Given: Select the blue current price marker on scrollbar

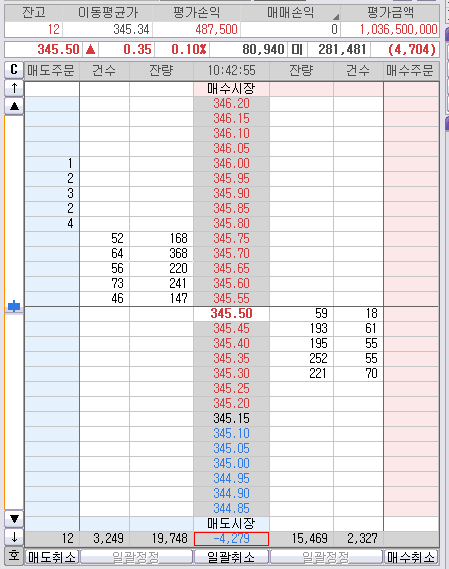Looking at the screenshot, I should click(14, 306).
